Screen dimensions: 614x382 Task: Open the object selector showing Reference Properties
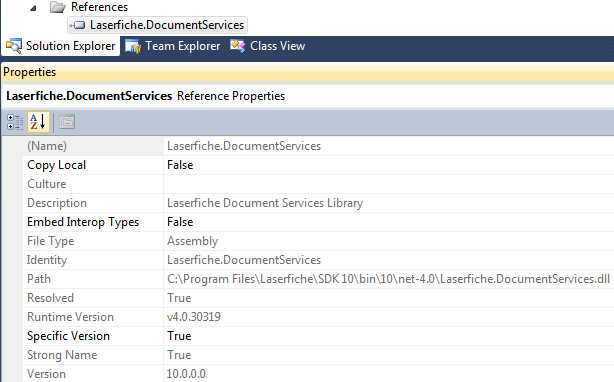[x=308, y=96]
